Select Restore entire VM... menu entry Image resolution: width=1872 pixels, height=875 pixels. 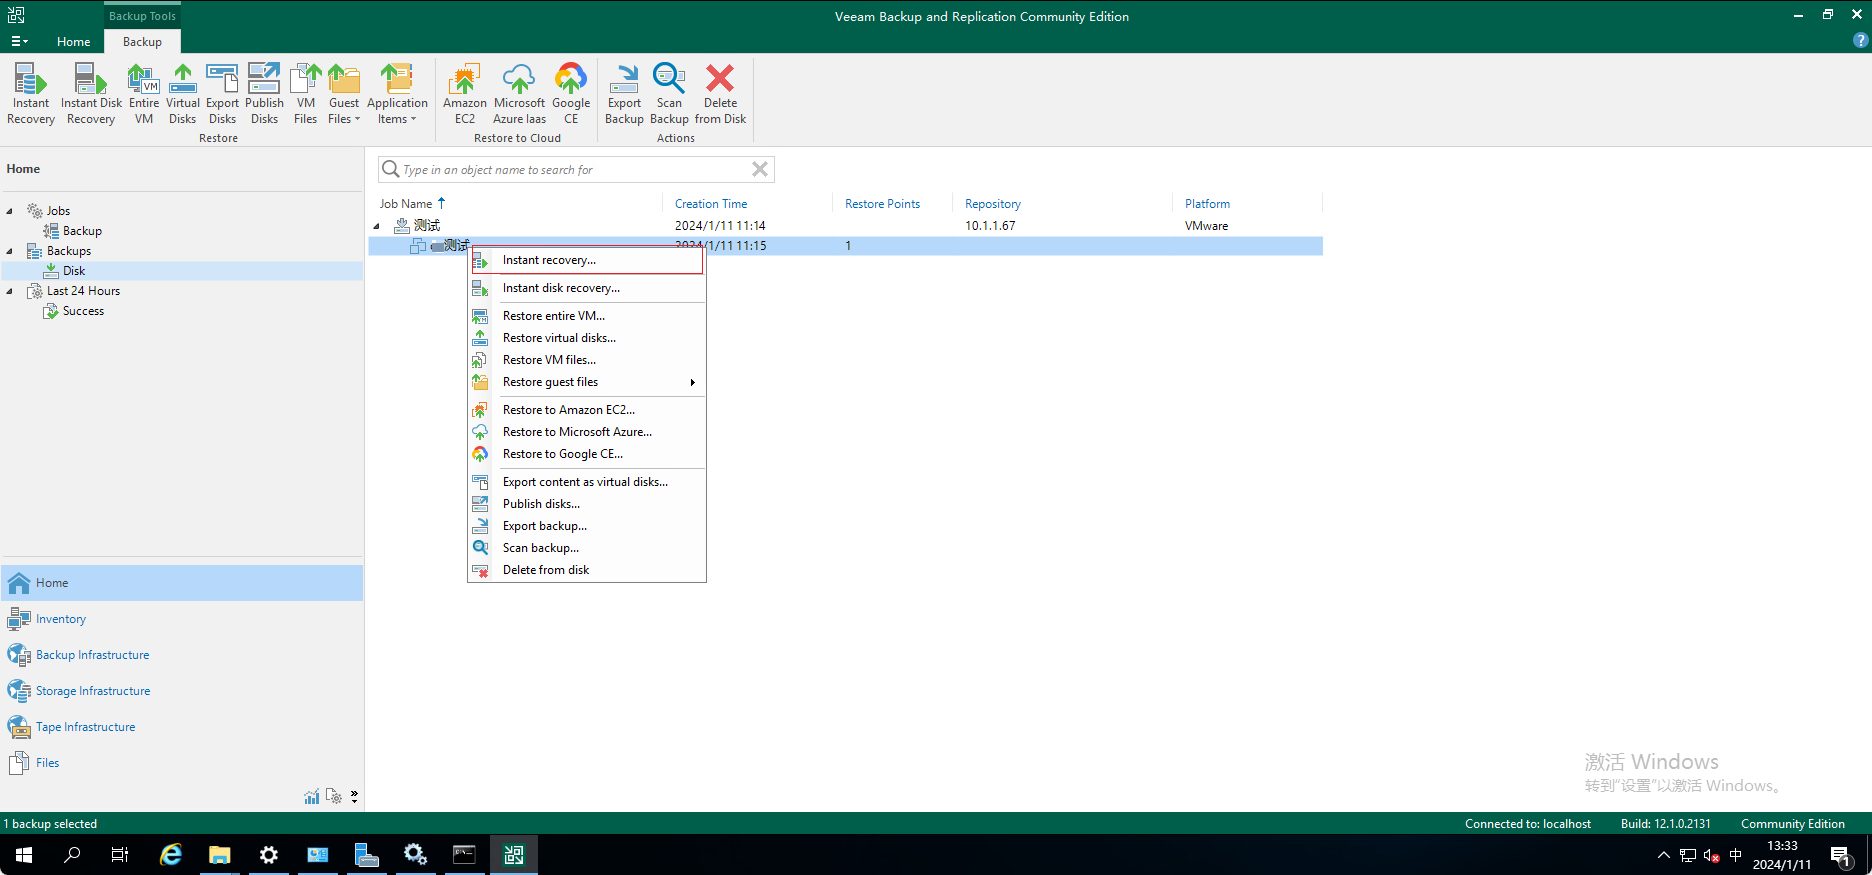pyautogui.click(x=588, y=316)
